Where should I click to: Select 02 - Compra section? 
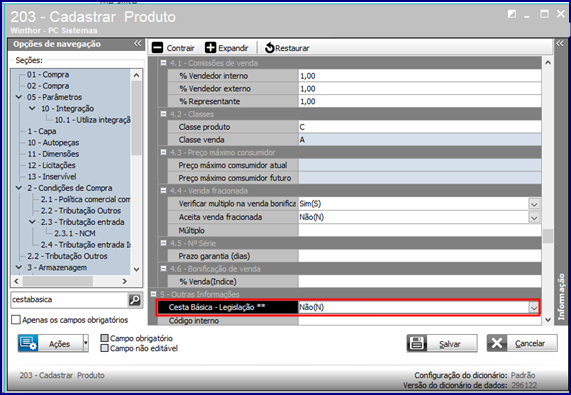tap(48, 86)
